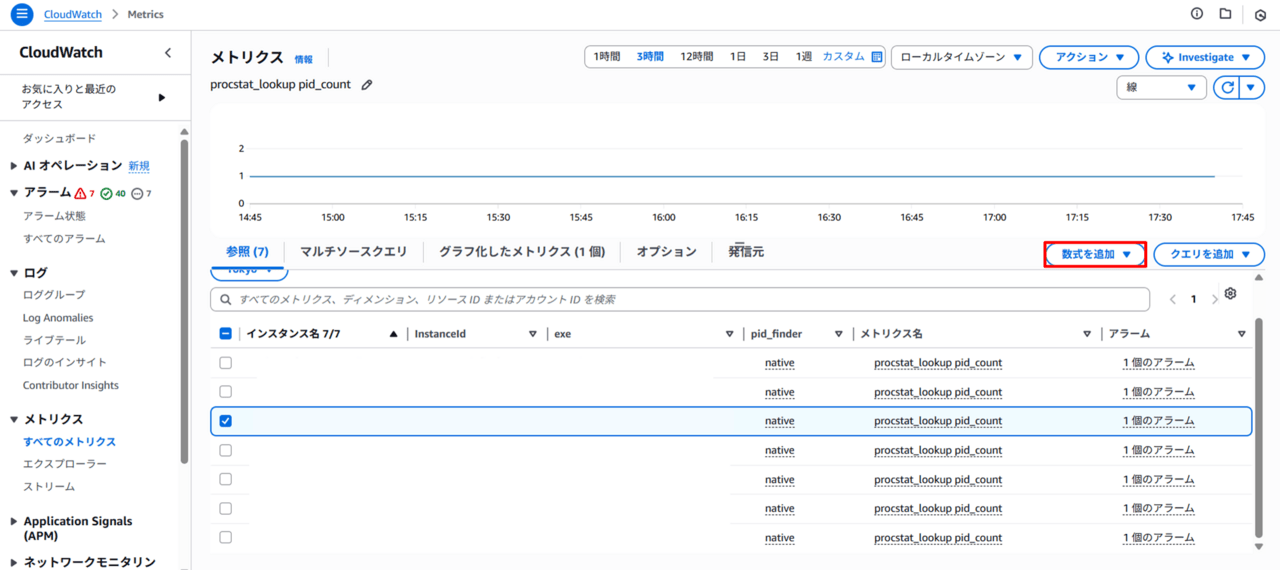
Task: Click the red in-alarm count icon
Action: click(x=80, y=193)
